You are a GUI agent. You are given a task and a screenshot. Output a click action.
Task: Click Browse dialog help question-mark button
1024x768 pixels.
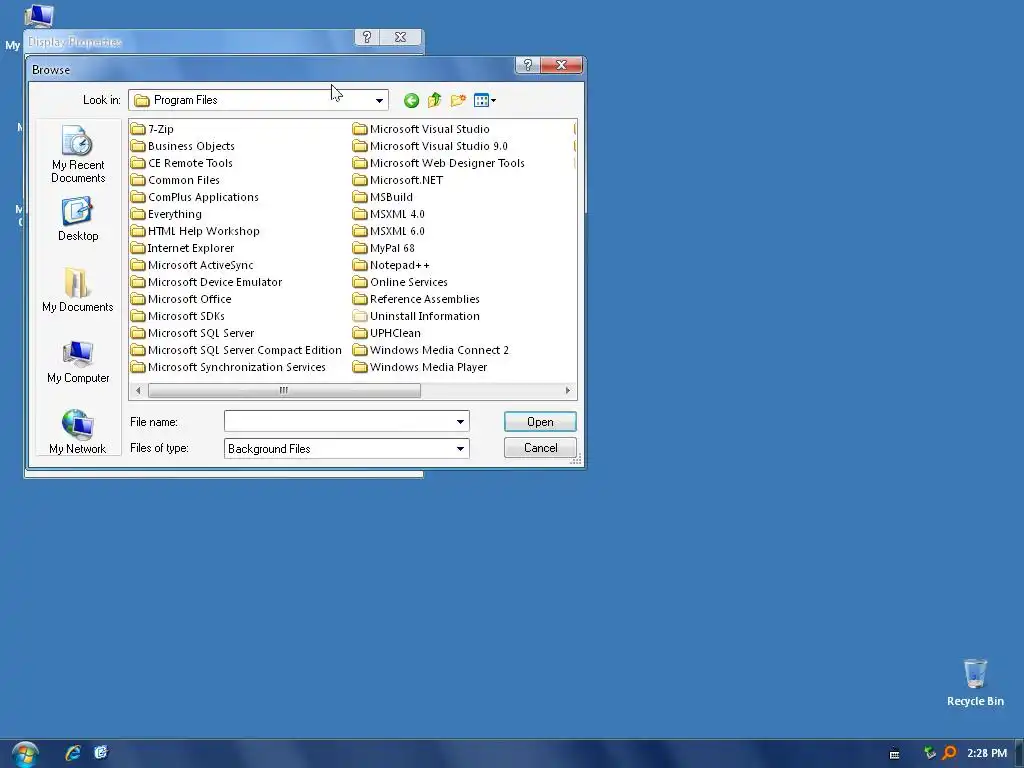point(527,65)
